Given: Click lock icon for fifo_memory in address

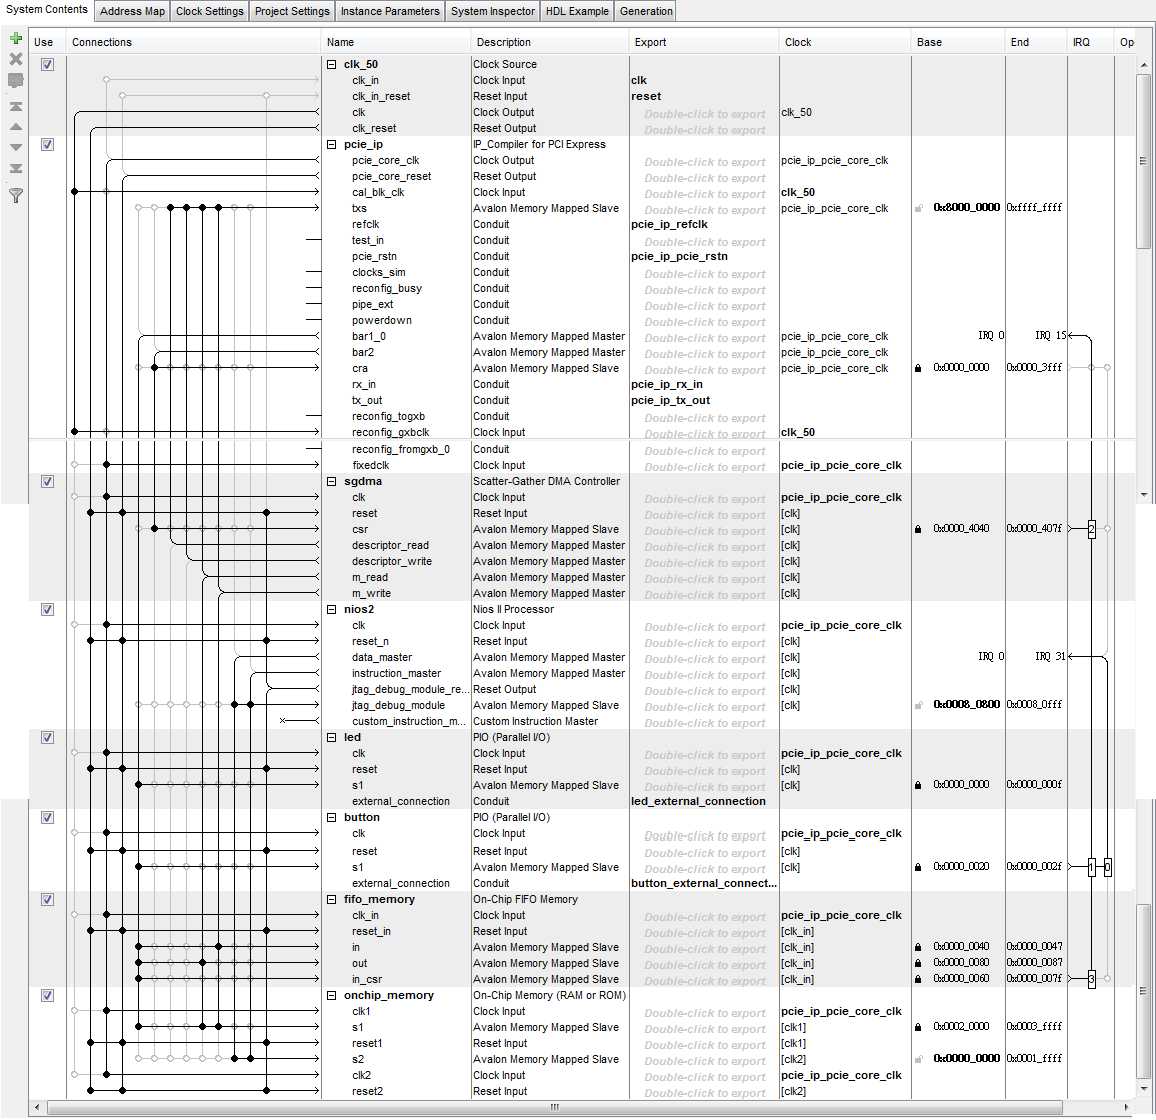Looking at the screenshot, I should click(x=918, y=947).
